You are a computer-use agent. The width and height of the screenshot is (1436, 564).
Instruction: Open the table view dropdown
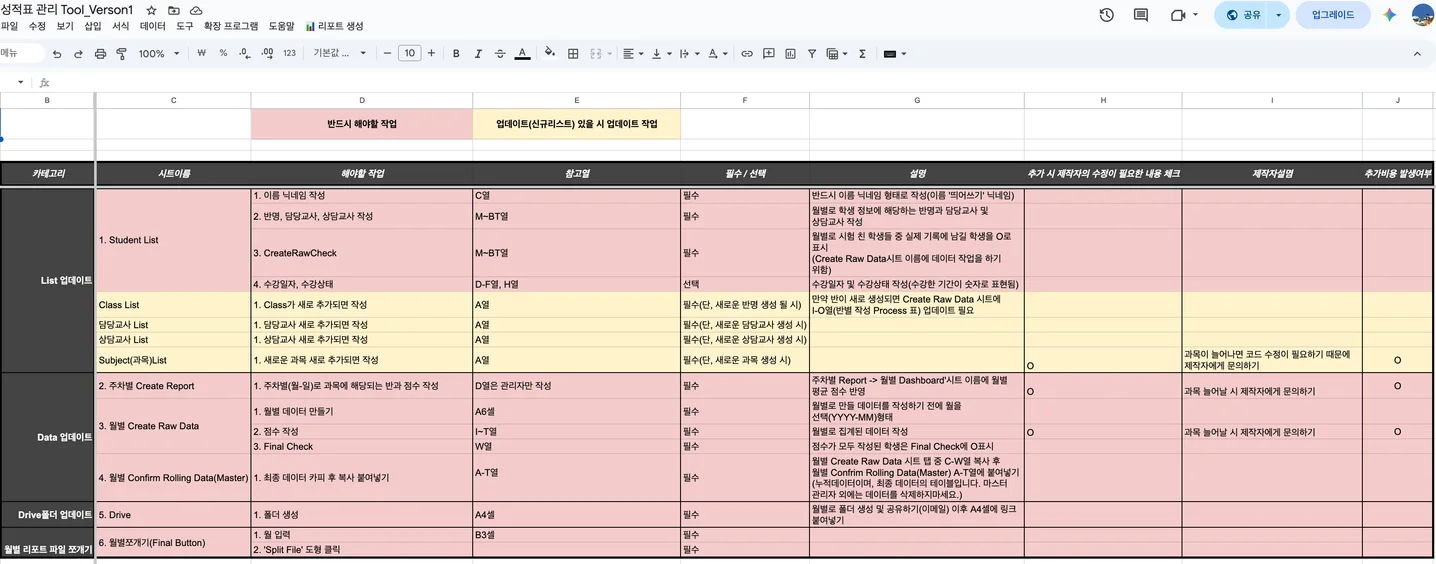click(x=837, y=54)
